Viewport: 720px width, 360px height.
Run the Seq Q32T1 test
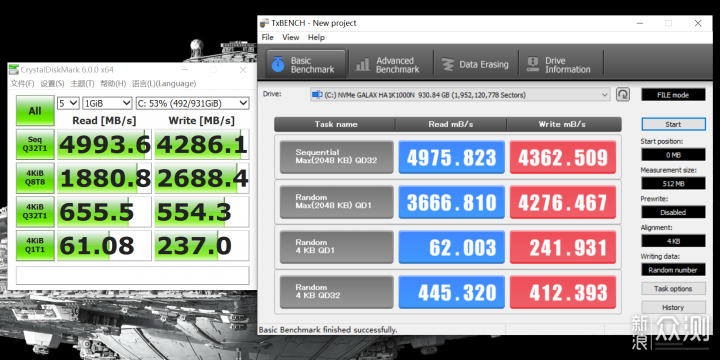(35, 144)
